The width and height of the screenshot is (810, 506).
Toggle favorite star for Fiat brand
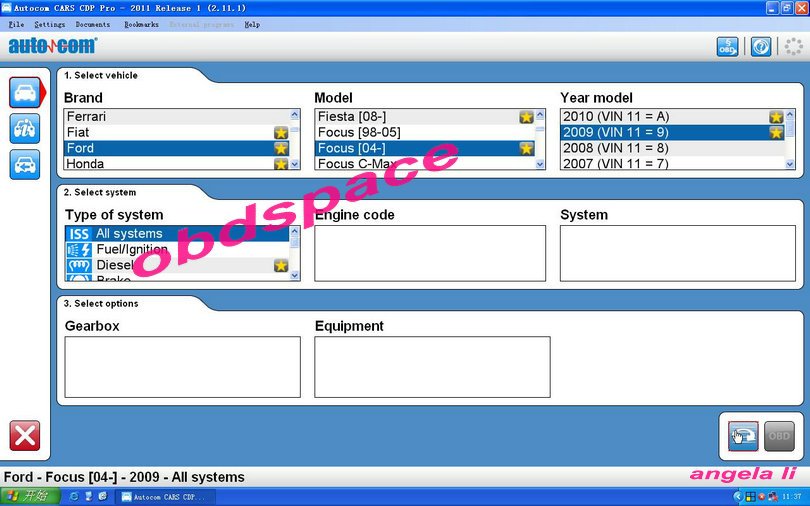[281, 133]
